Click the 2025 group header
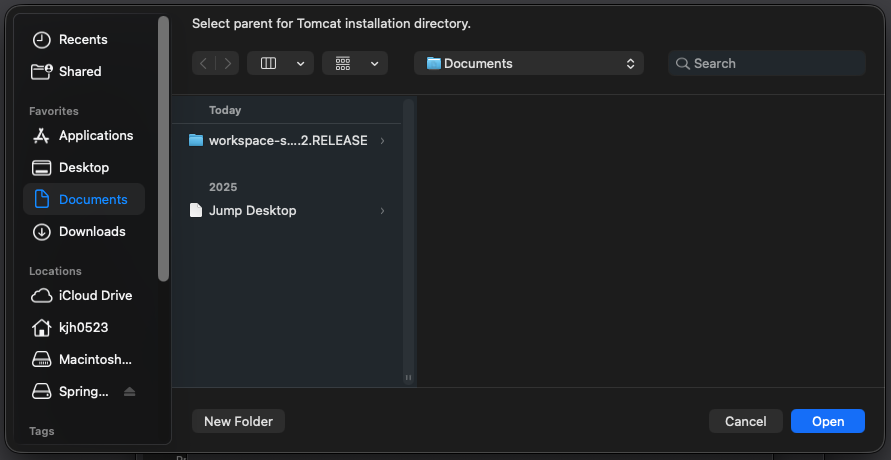Viewport: 891px width, 460px height. (x=223, y=187)
